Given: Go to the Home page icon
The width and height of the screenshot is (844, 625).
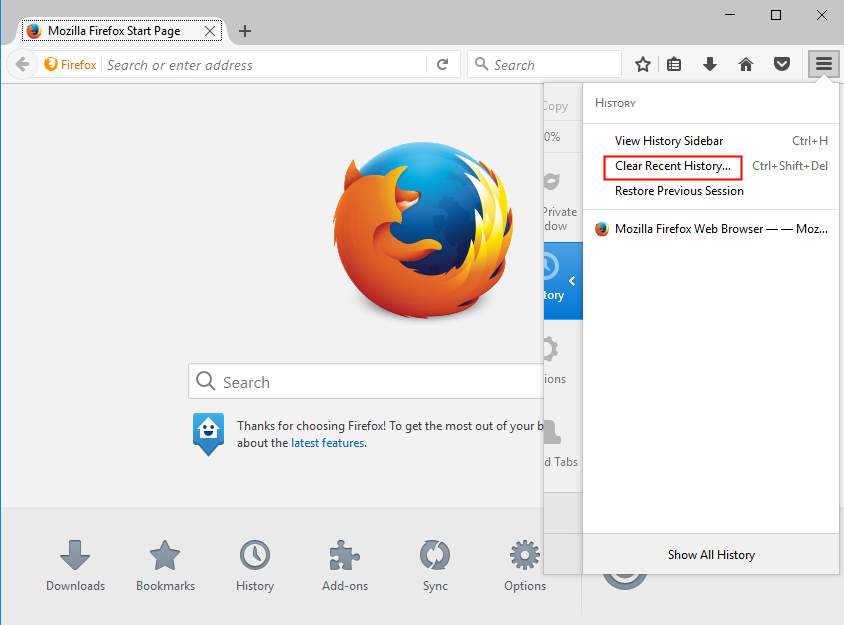Looking at the screenshot, I should coord(746,64).
